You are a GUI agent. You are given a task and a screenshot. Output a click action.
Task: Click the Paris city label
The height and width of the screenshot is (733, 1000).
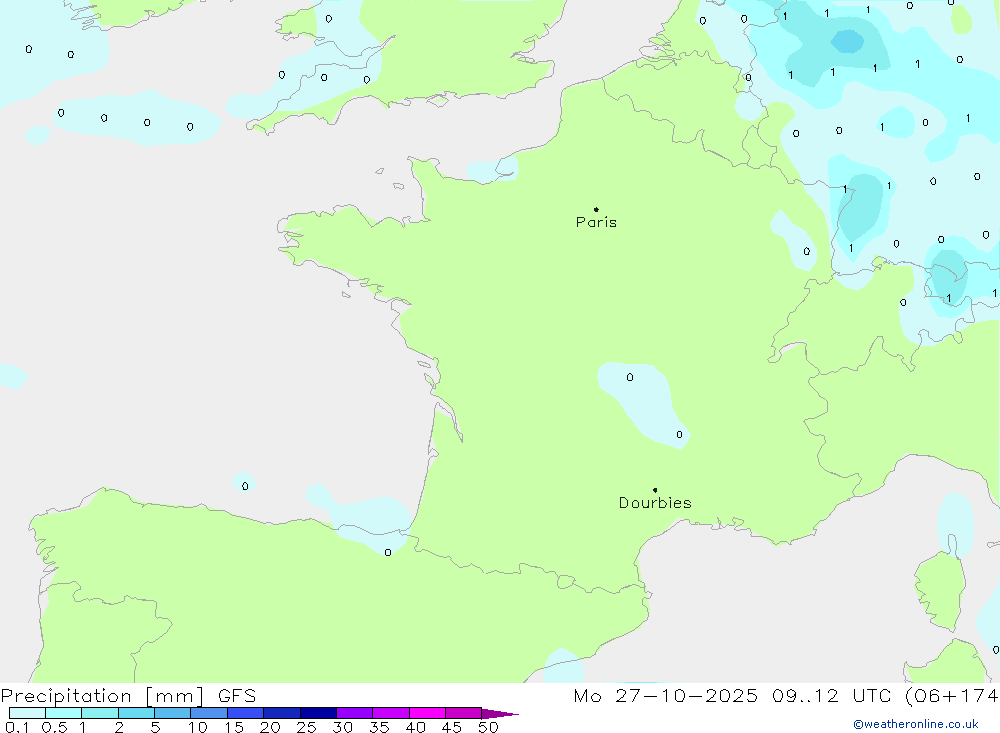(596, 222)
